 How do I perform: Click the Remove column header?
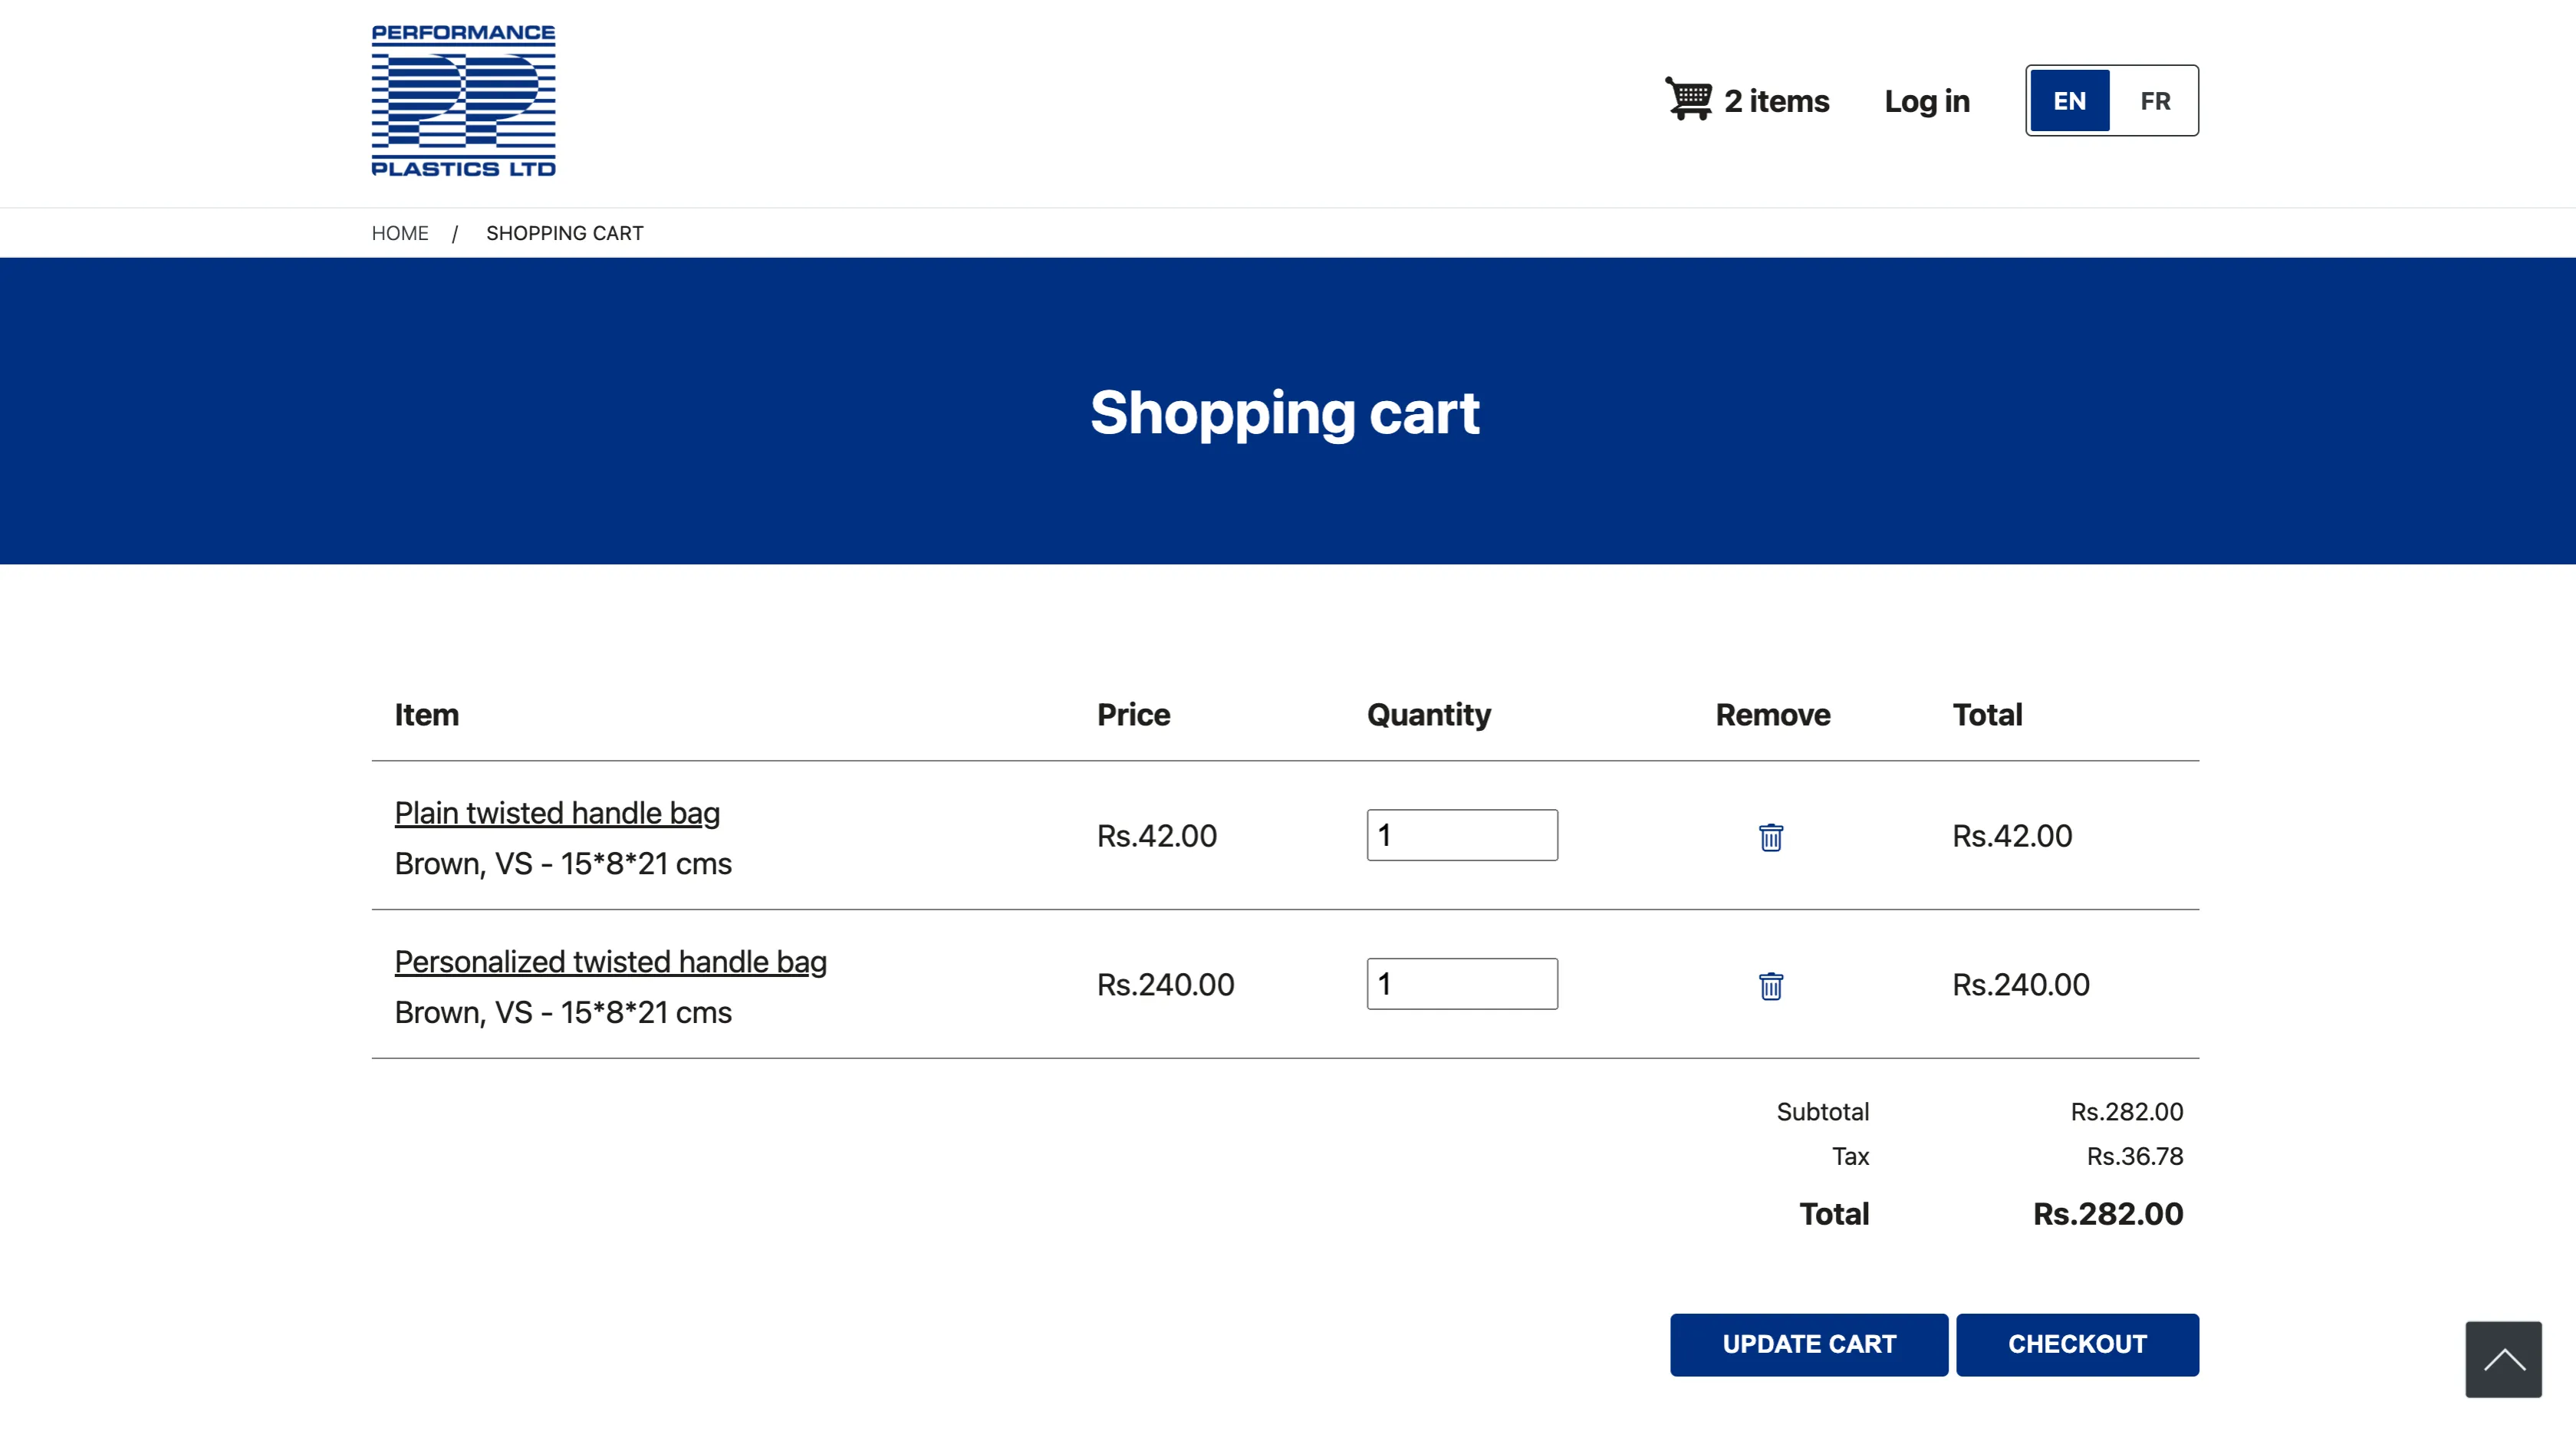[x=1773, y=715]
